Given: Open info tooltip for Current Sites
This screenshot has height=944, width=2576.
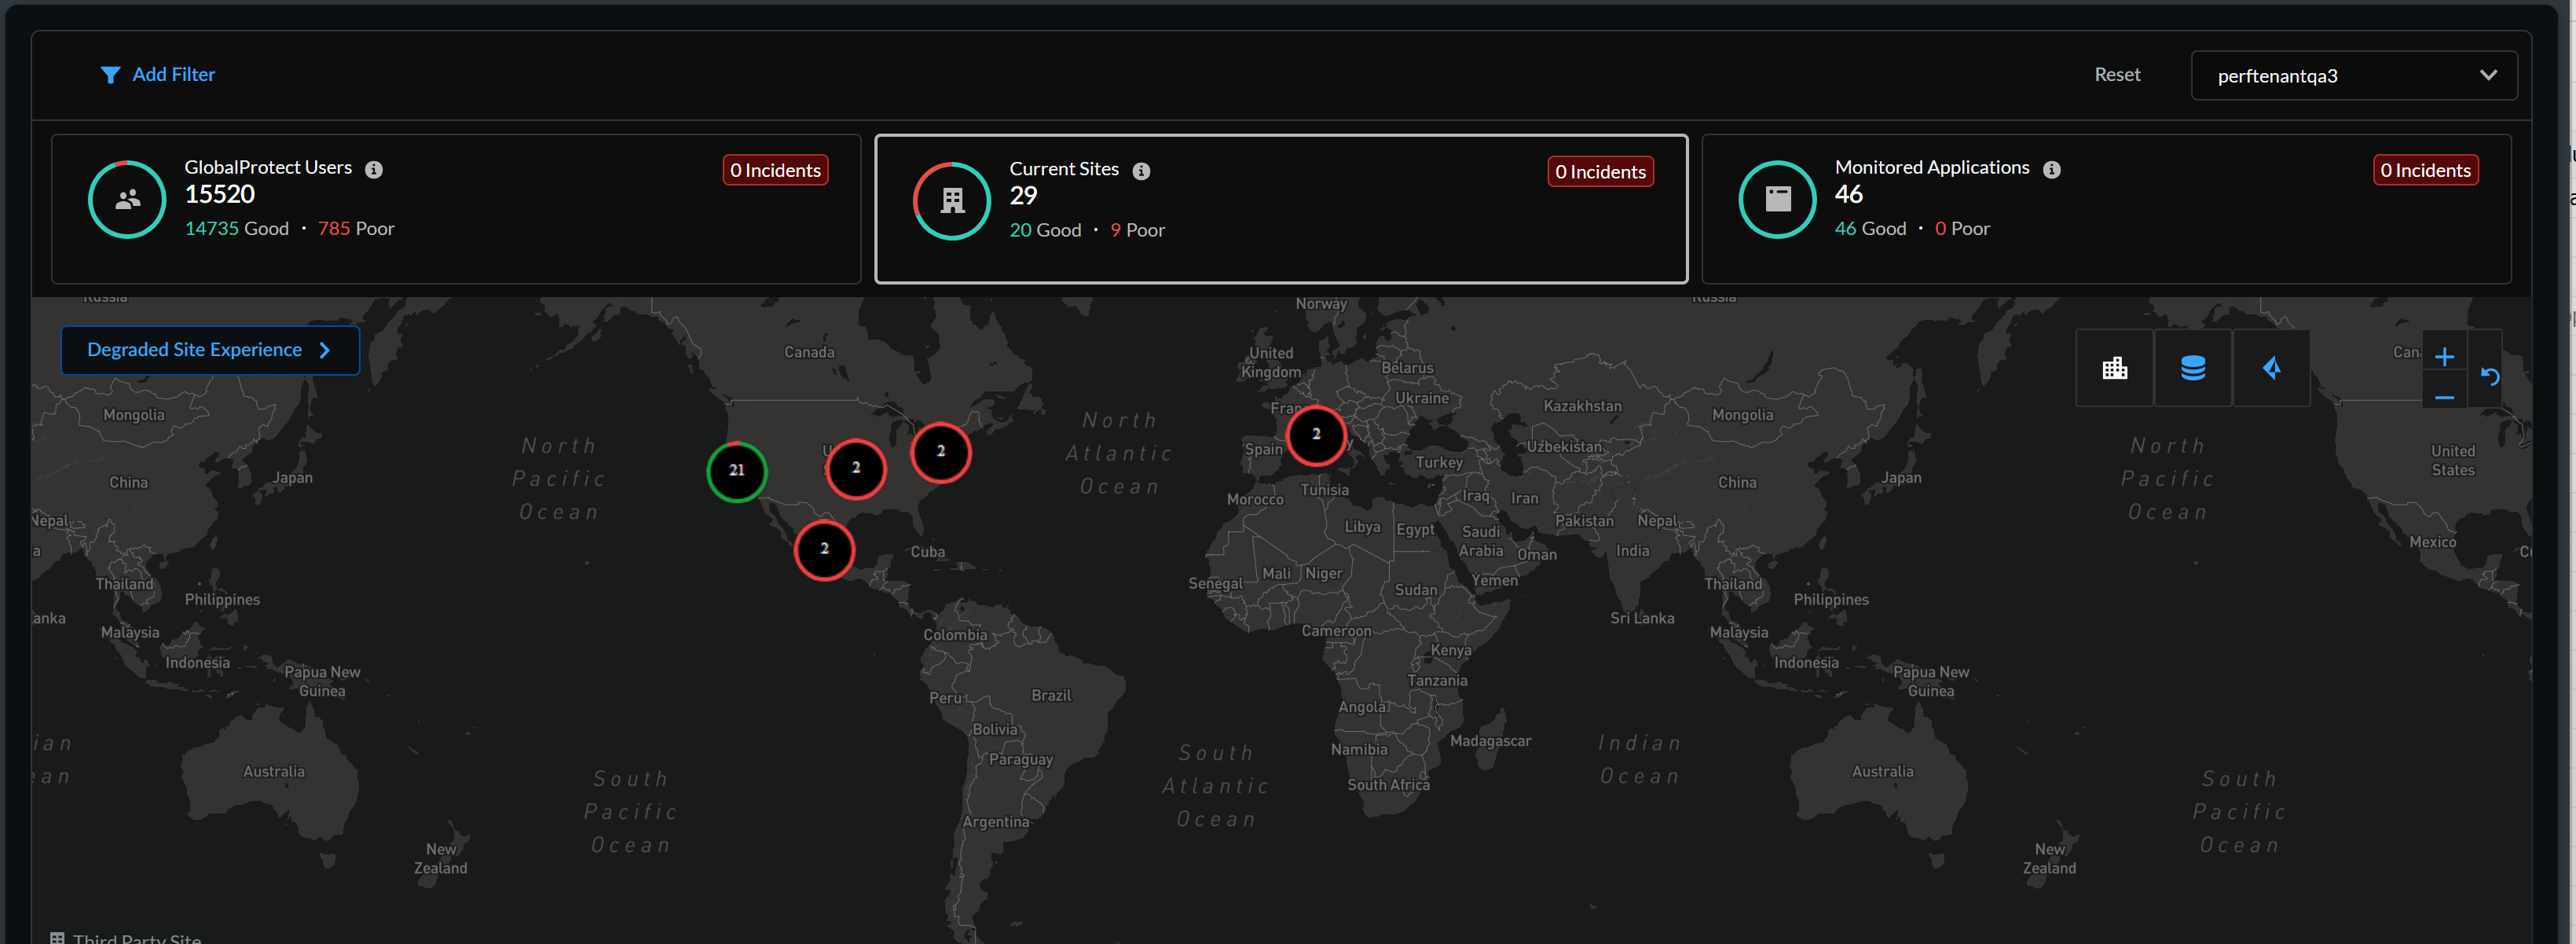Looking at the screenshot, I should pos(1141,171).
